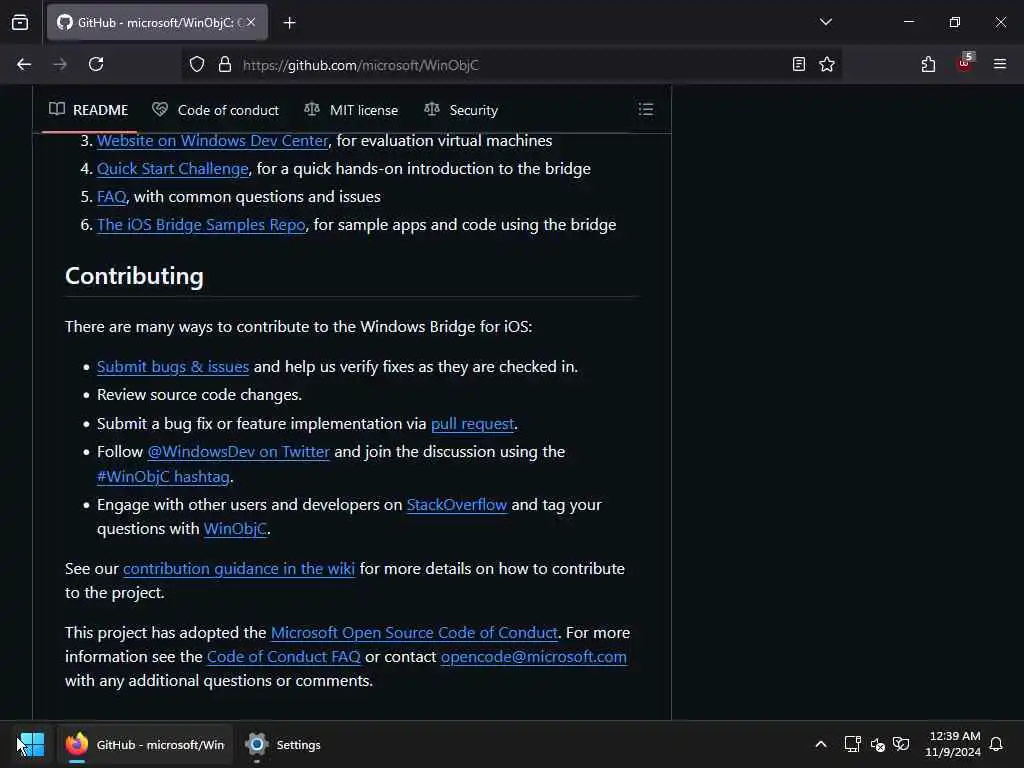Open the tracking protection shield
Viewport: 1024px width, 768px height.
(197, 64)
